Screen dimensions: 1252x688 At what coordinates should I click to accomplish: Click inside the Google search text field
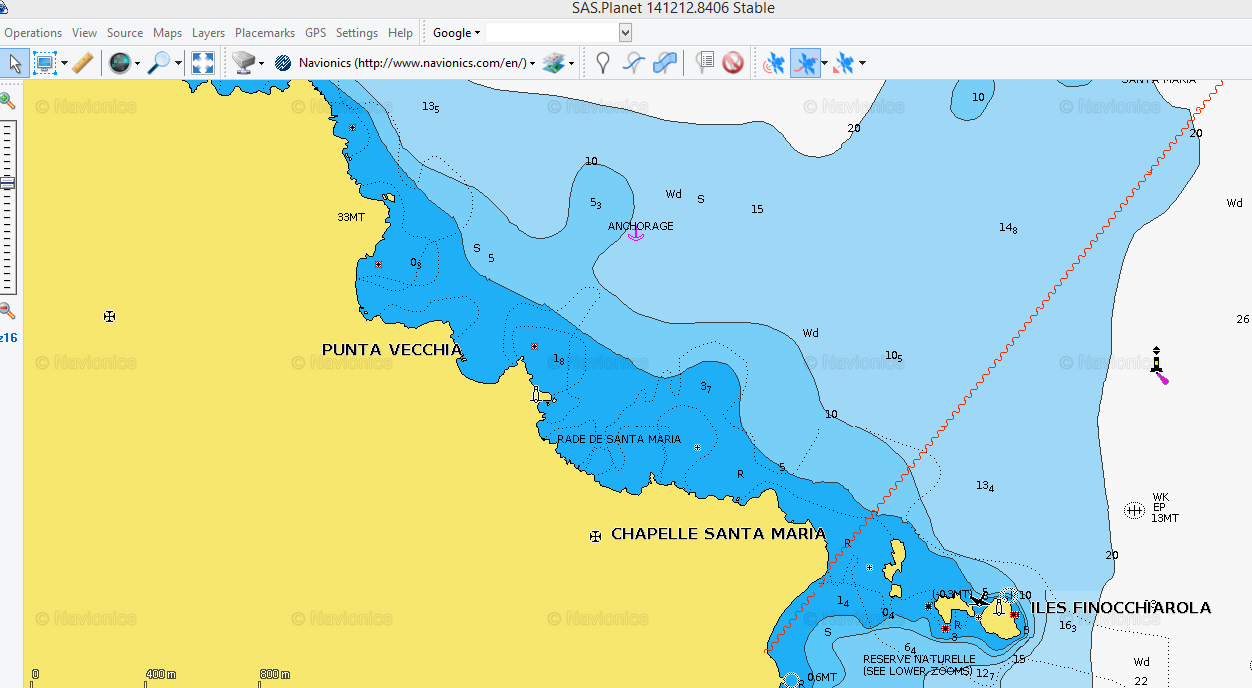[x=552, y=33]
